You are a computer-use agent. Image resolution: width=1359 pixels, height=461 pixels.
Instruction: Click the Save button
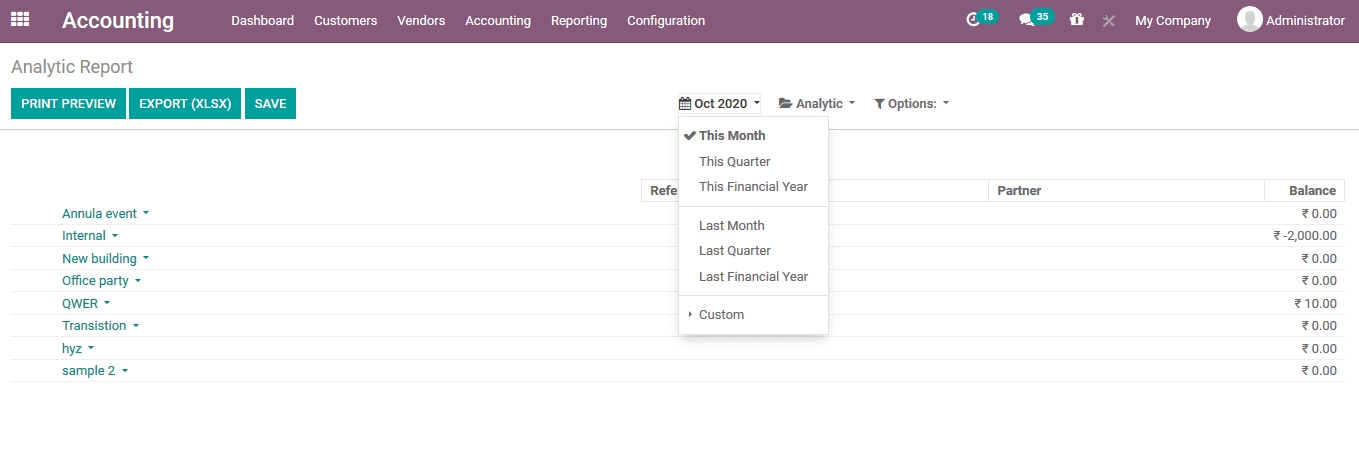click(x=270, y=104)
